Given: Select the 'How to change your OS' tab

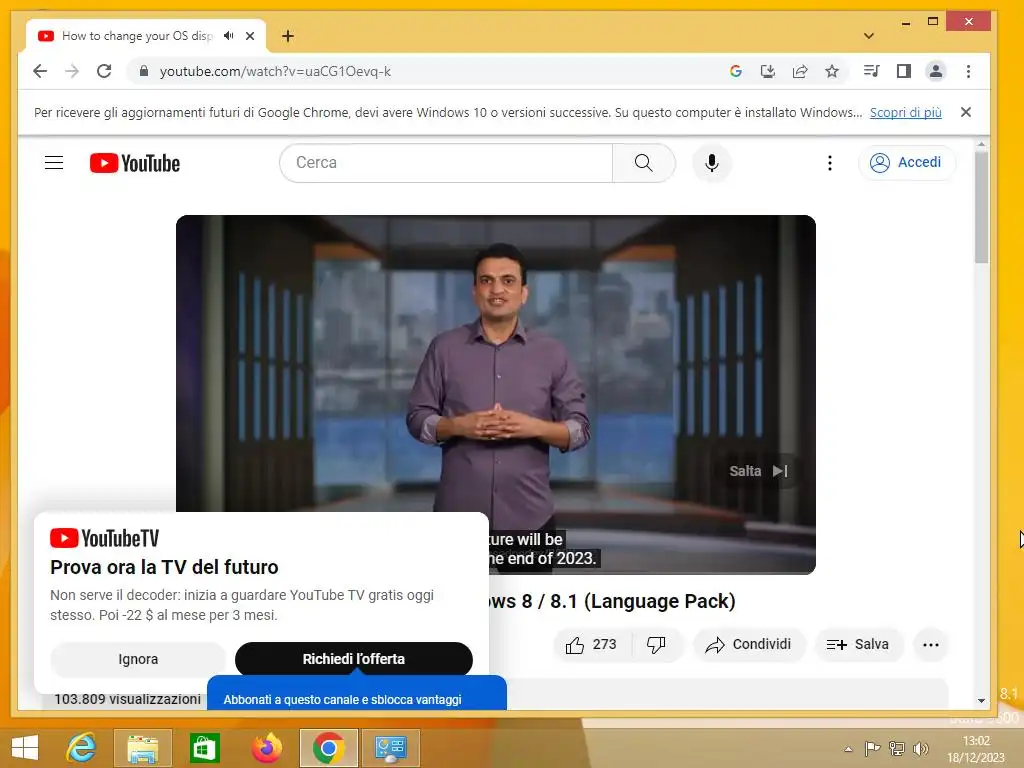Looking at the screenshot, I should point(137,36).
